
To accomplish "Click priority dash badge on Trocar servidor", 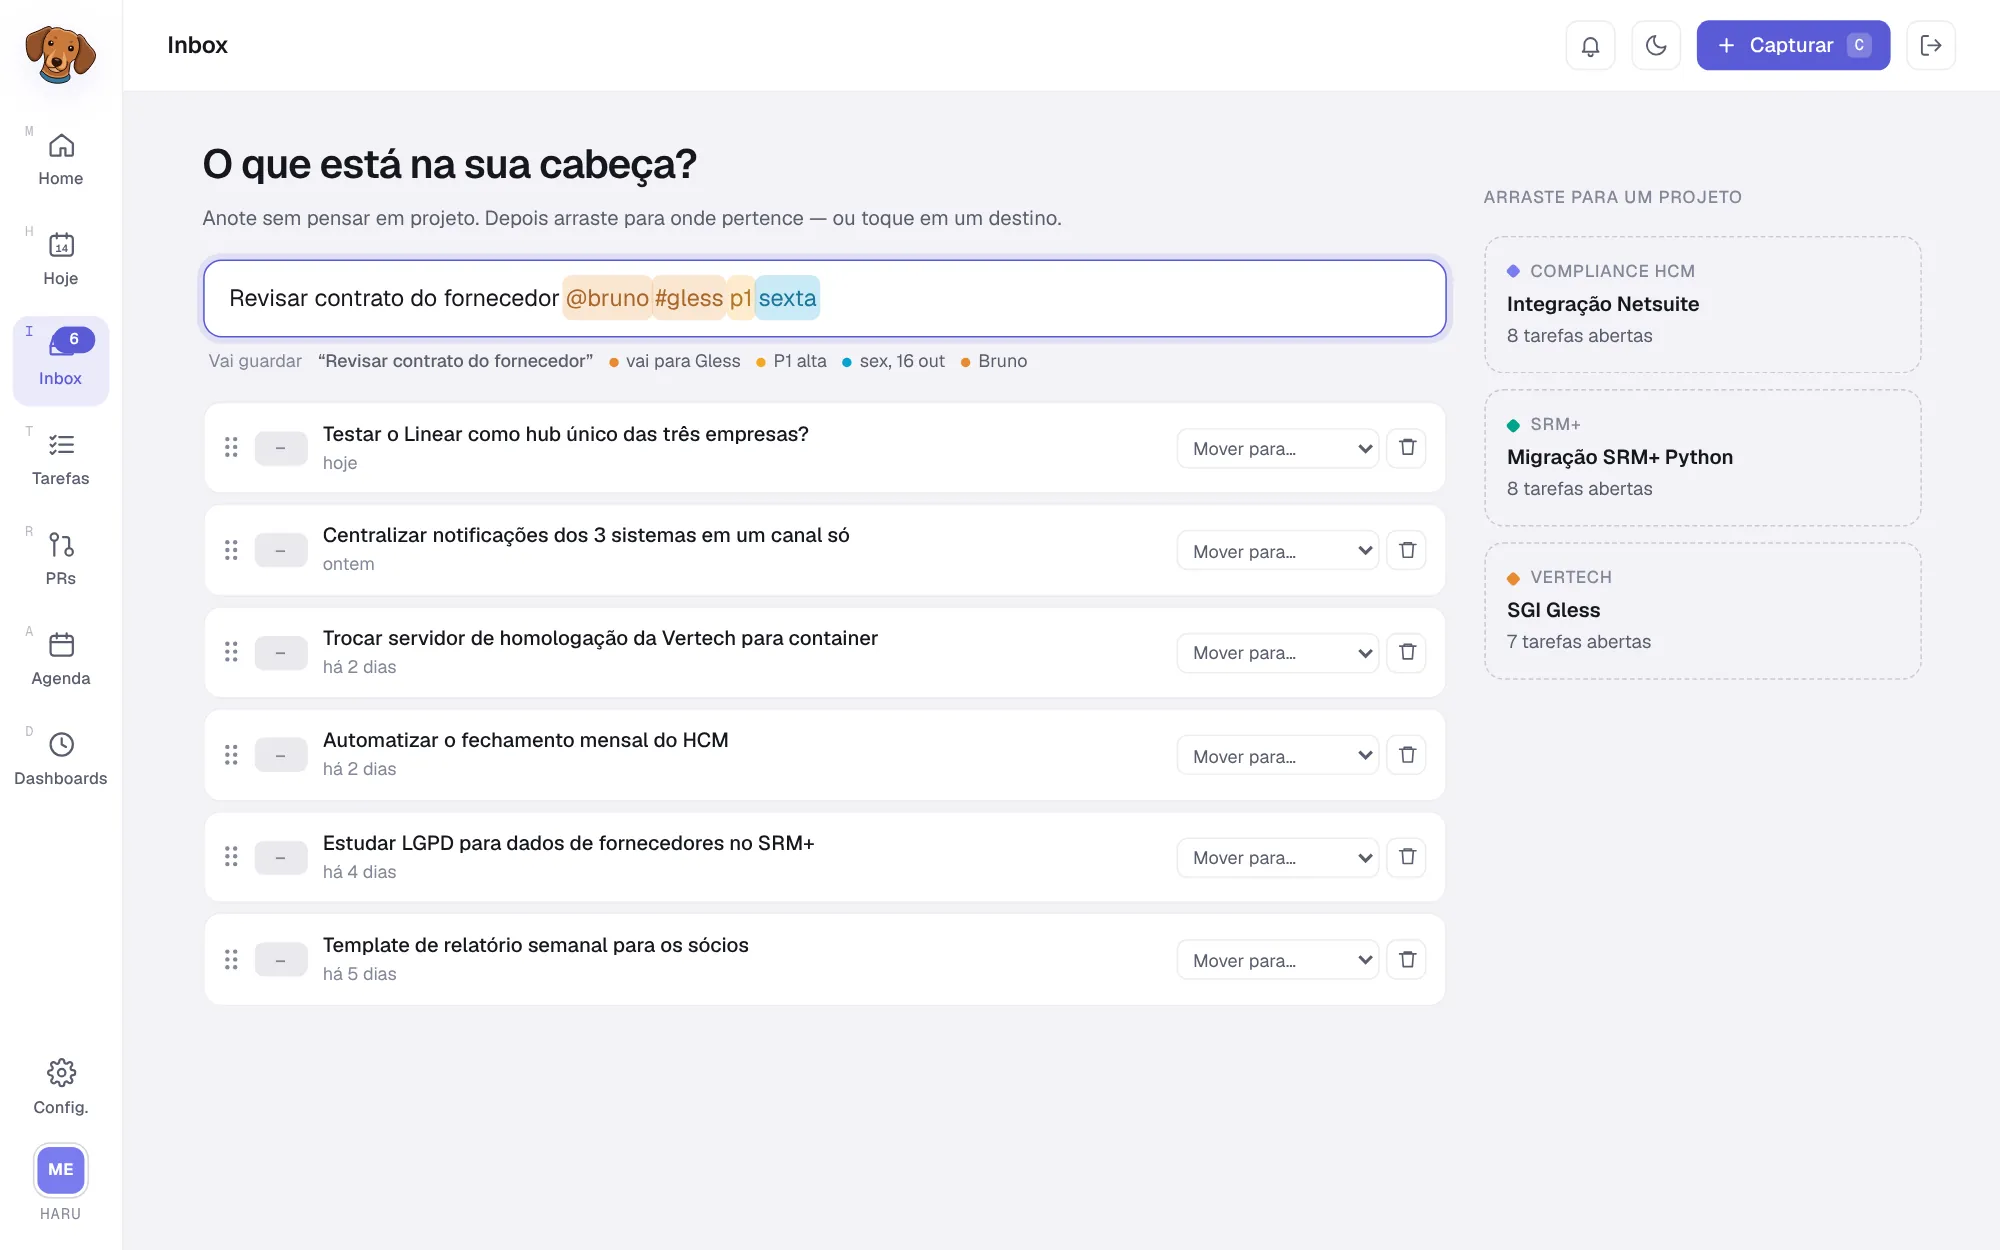I will point(281,653).
